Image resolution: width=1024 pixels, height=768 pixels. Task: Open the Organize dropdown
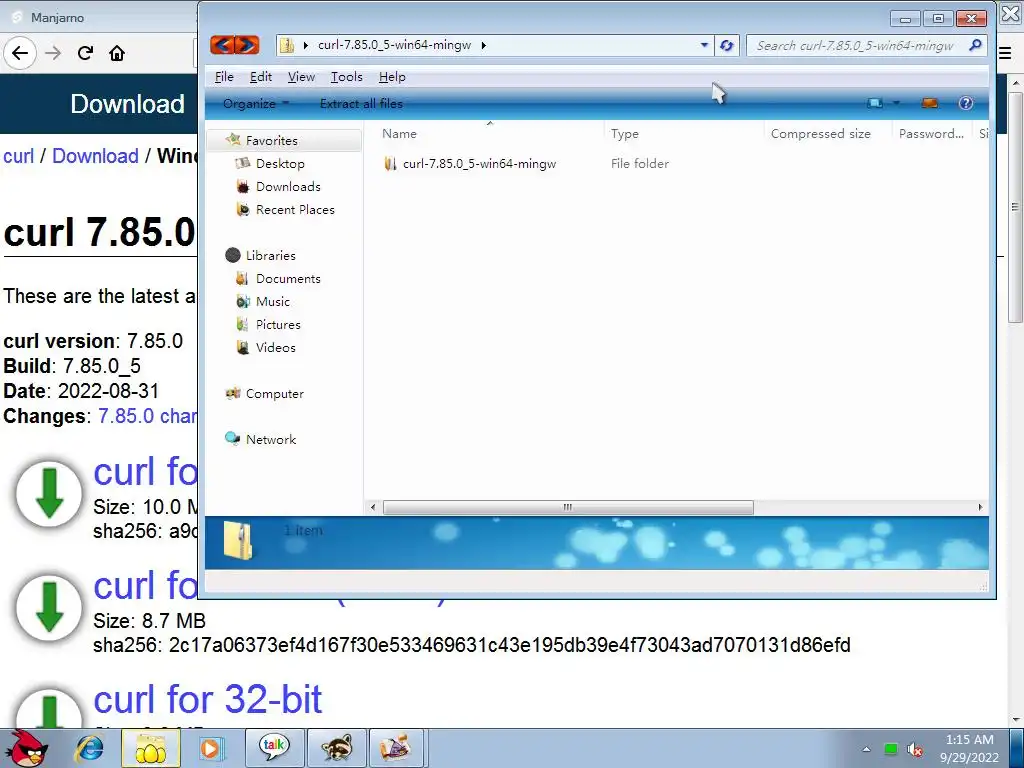[x=256, y=103]
